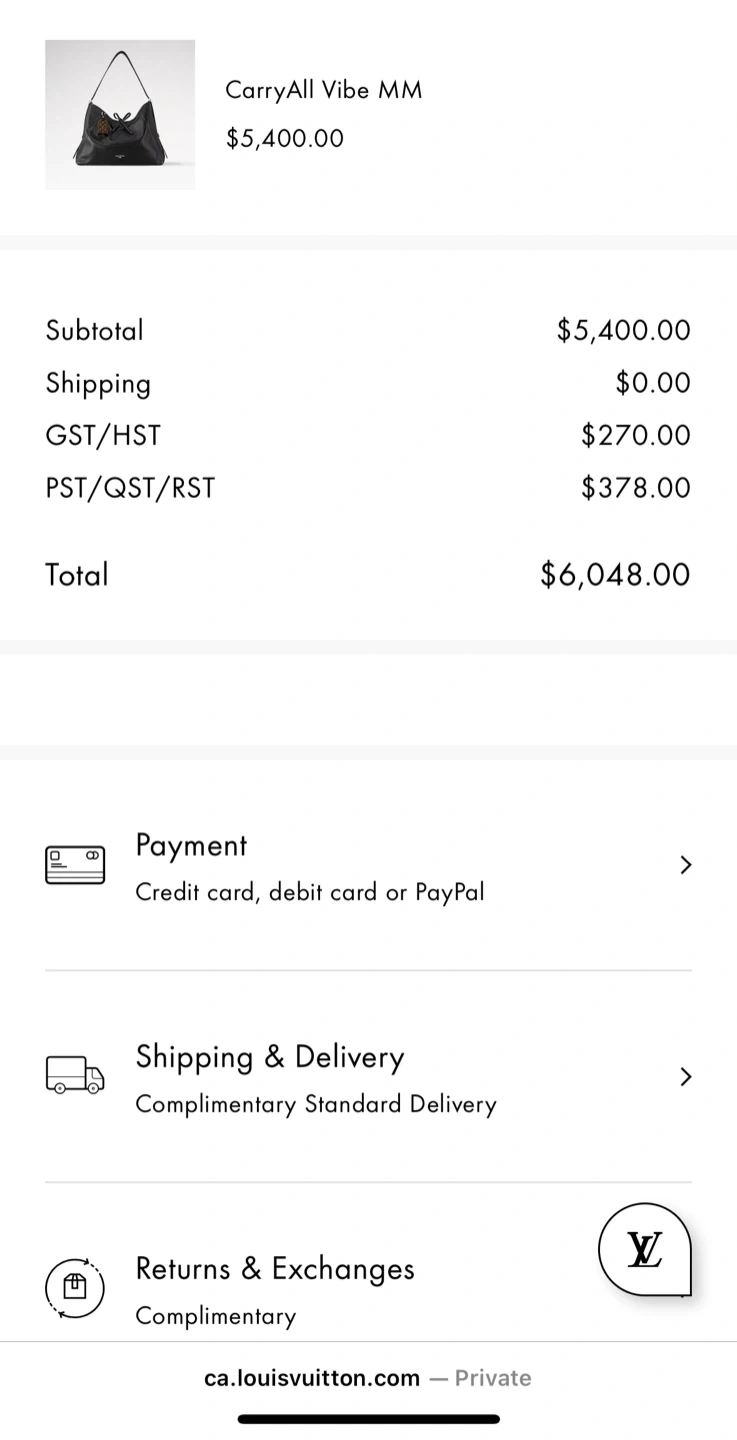This screenshot has height=1440, width=737.
Task: Select "Complimentary Standard Delivery" text
Action: pos(316,1104)
